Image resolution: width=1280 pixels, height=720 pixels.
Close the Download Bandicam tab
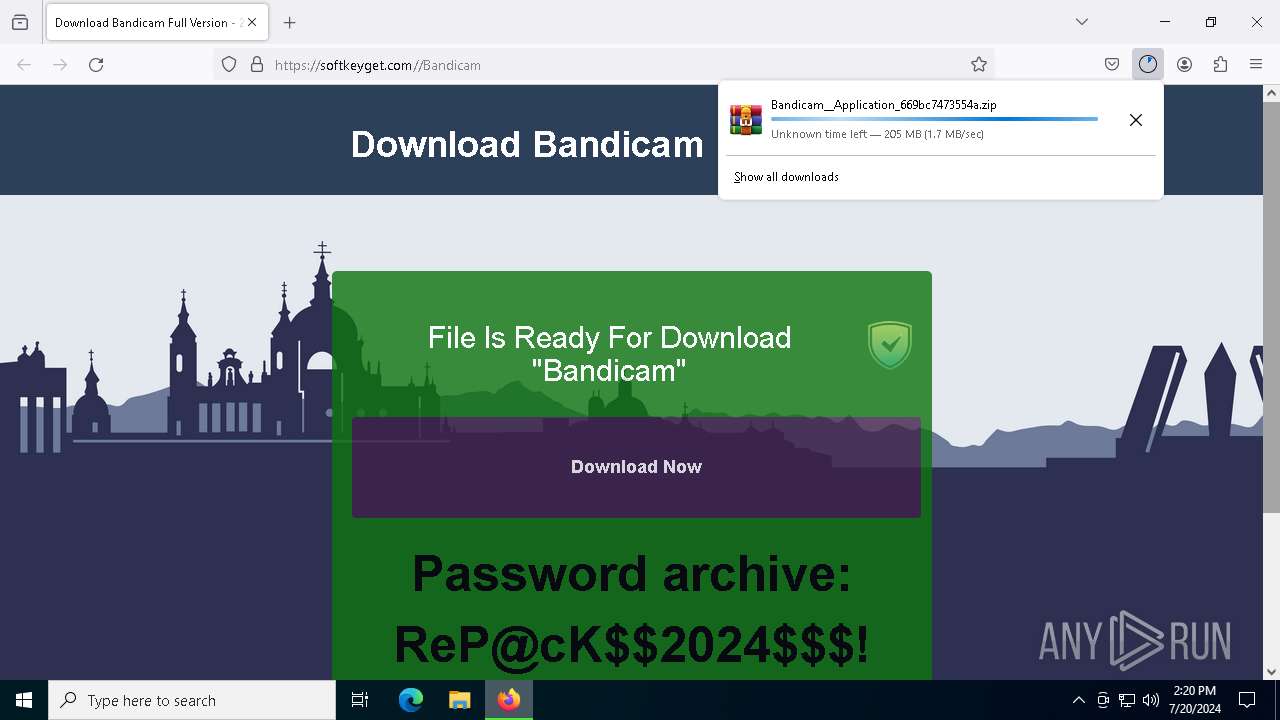pos(252,22)
